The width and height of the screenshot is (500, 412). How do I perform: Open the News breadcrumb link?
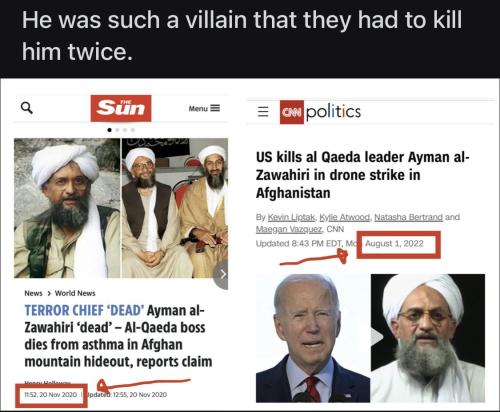(x=33, y=293)
